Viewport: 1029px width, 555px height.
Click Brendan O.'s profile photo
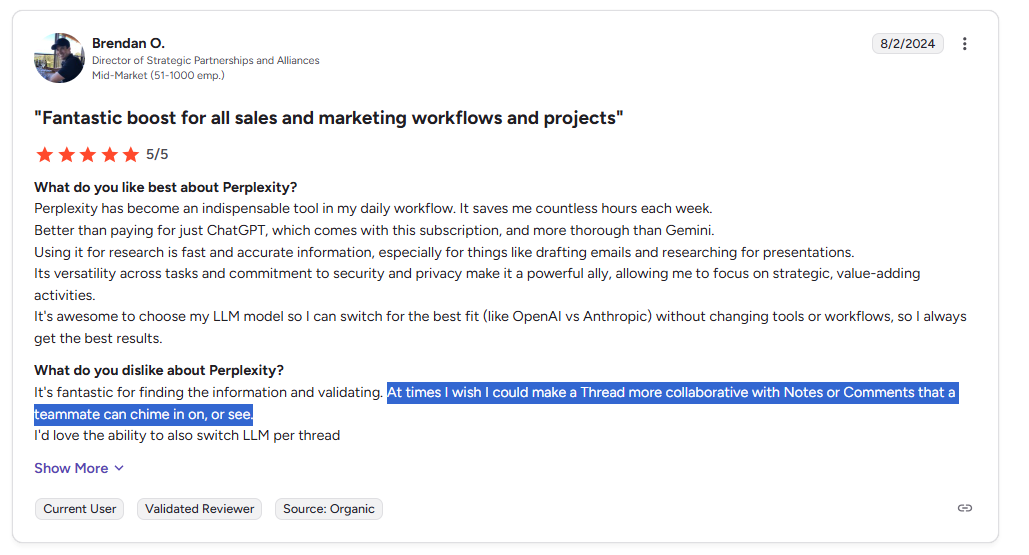click(x=59, y=58)
